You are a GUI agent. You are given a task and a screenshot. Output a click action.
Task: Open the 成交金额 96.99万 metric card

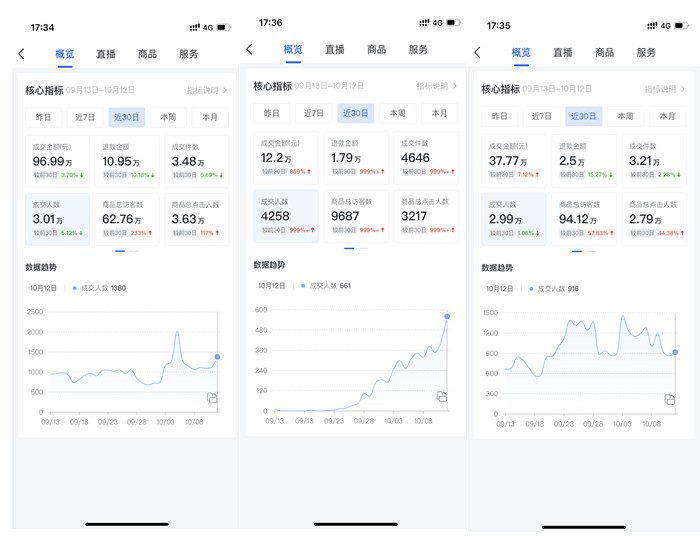click(x=58, y=161)
